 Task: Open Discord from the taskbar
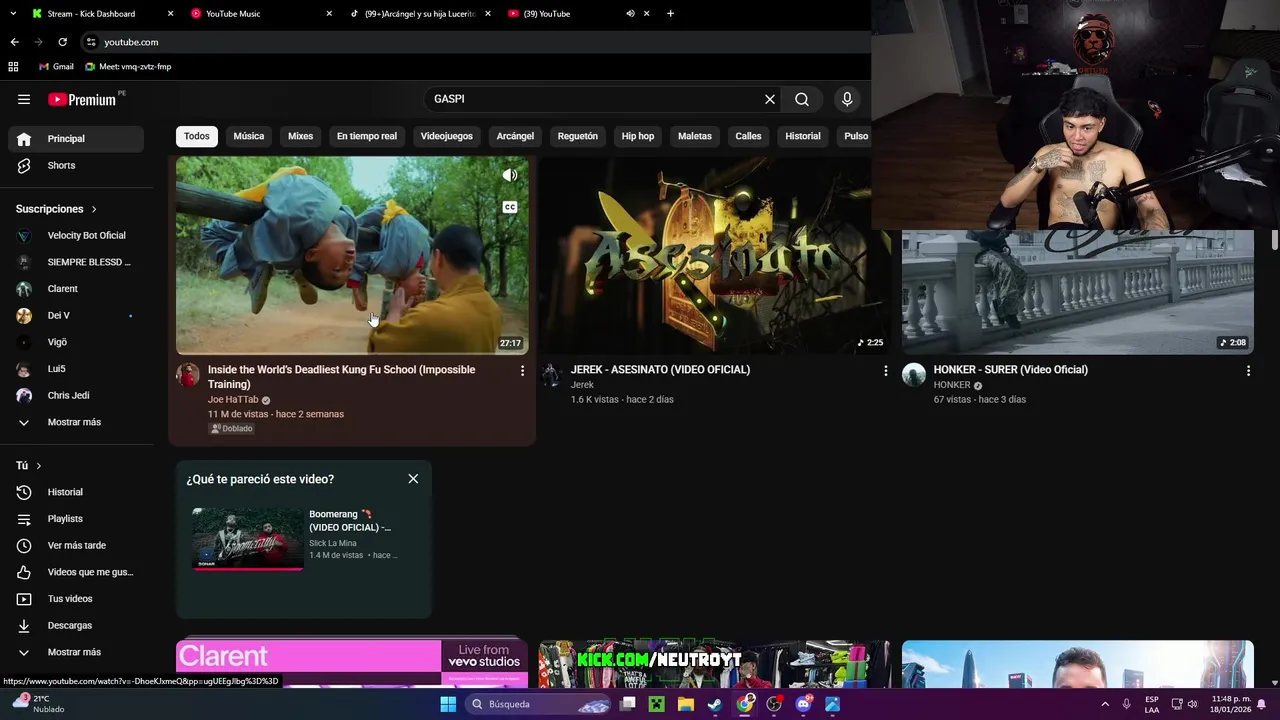[x=803, y=704]
